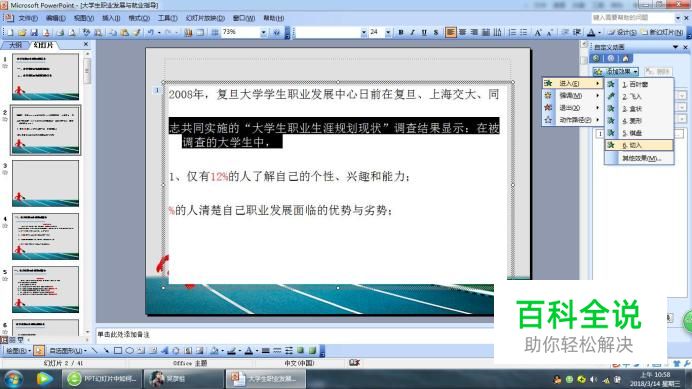Open the Undo history dropdown arrow
This screenshot has height=389, width=692.
pos(159,32)
